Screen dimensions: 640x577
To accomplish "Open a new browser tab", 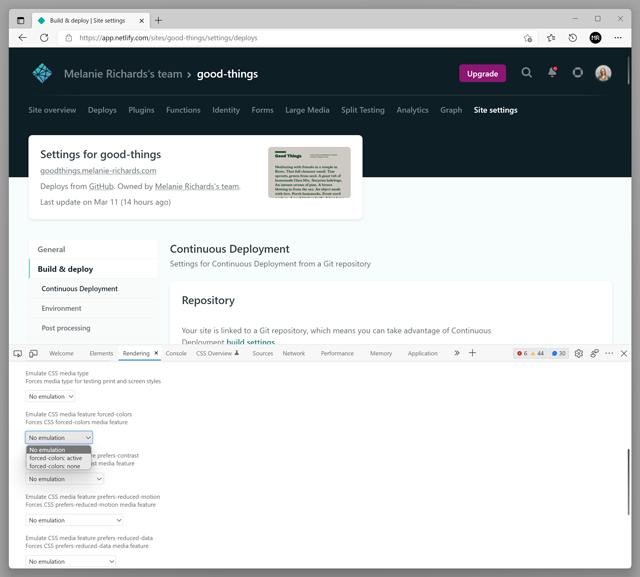I will [x=158, y=20].
